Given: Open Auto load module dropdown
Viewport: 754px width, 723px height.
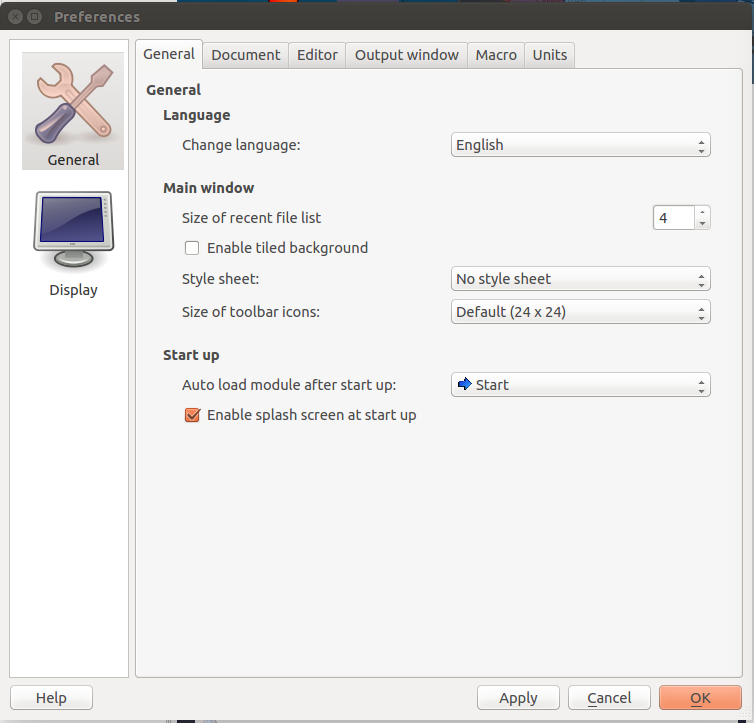Looking at the screenshot, I should 580,385.
